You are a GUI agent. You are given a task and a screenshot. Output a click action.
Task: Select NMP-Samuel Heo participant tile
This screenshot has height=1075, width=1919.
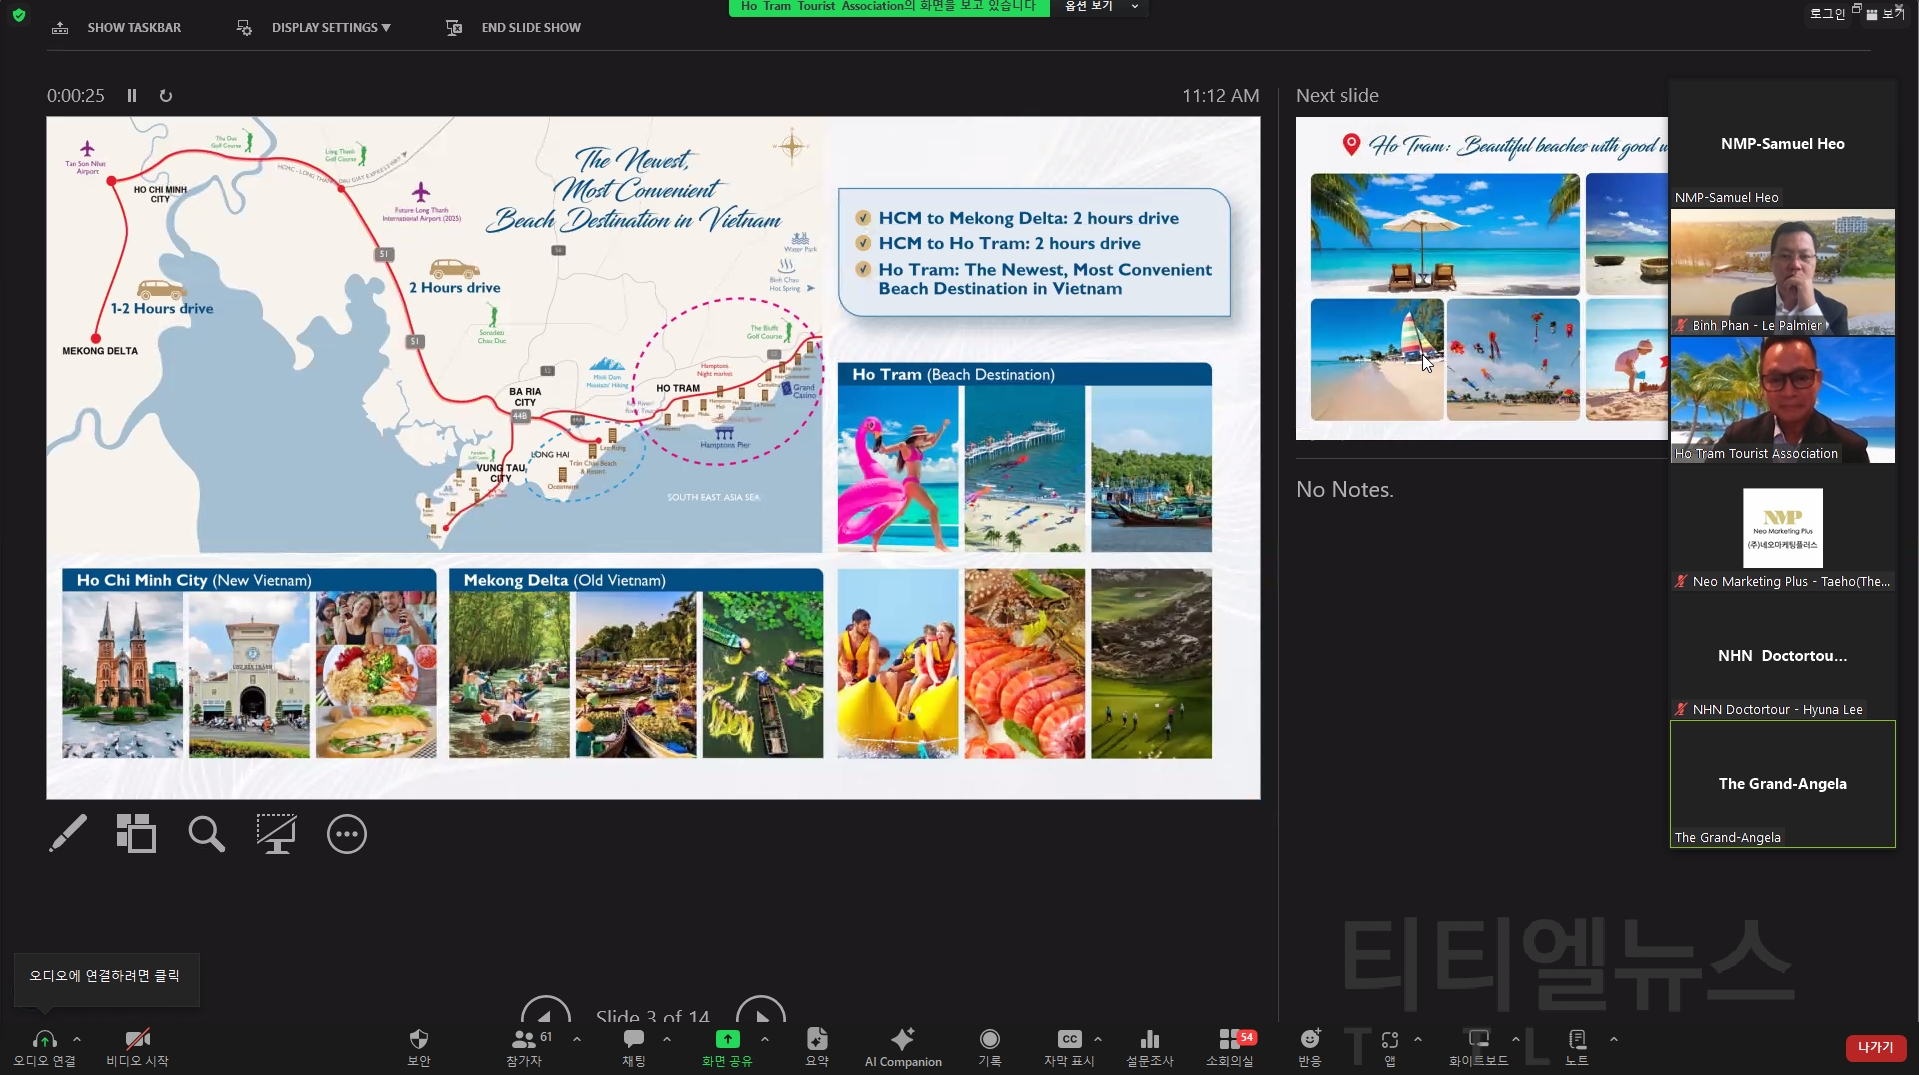(1782, 144)
